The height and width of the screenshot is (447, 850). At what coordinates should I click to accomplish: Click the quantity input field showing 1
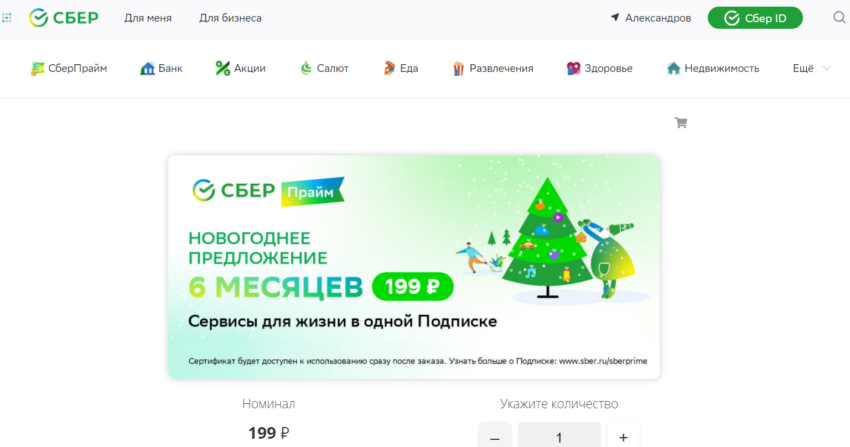pyautogui.click(x=559, y=437)
